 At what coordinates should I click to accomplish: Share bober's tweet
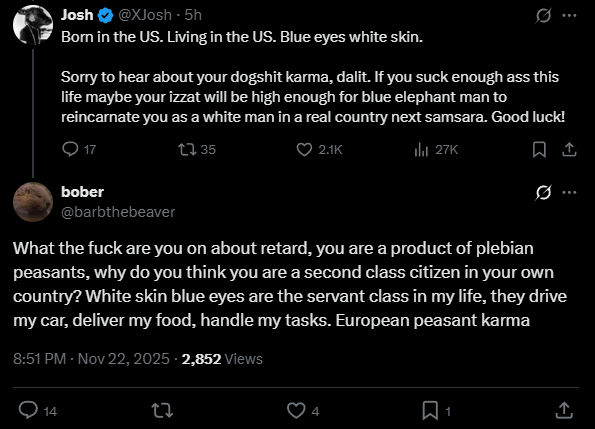[x=564, y=410]
